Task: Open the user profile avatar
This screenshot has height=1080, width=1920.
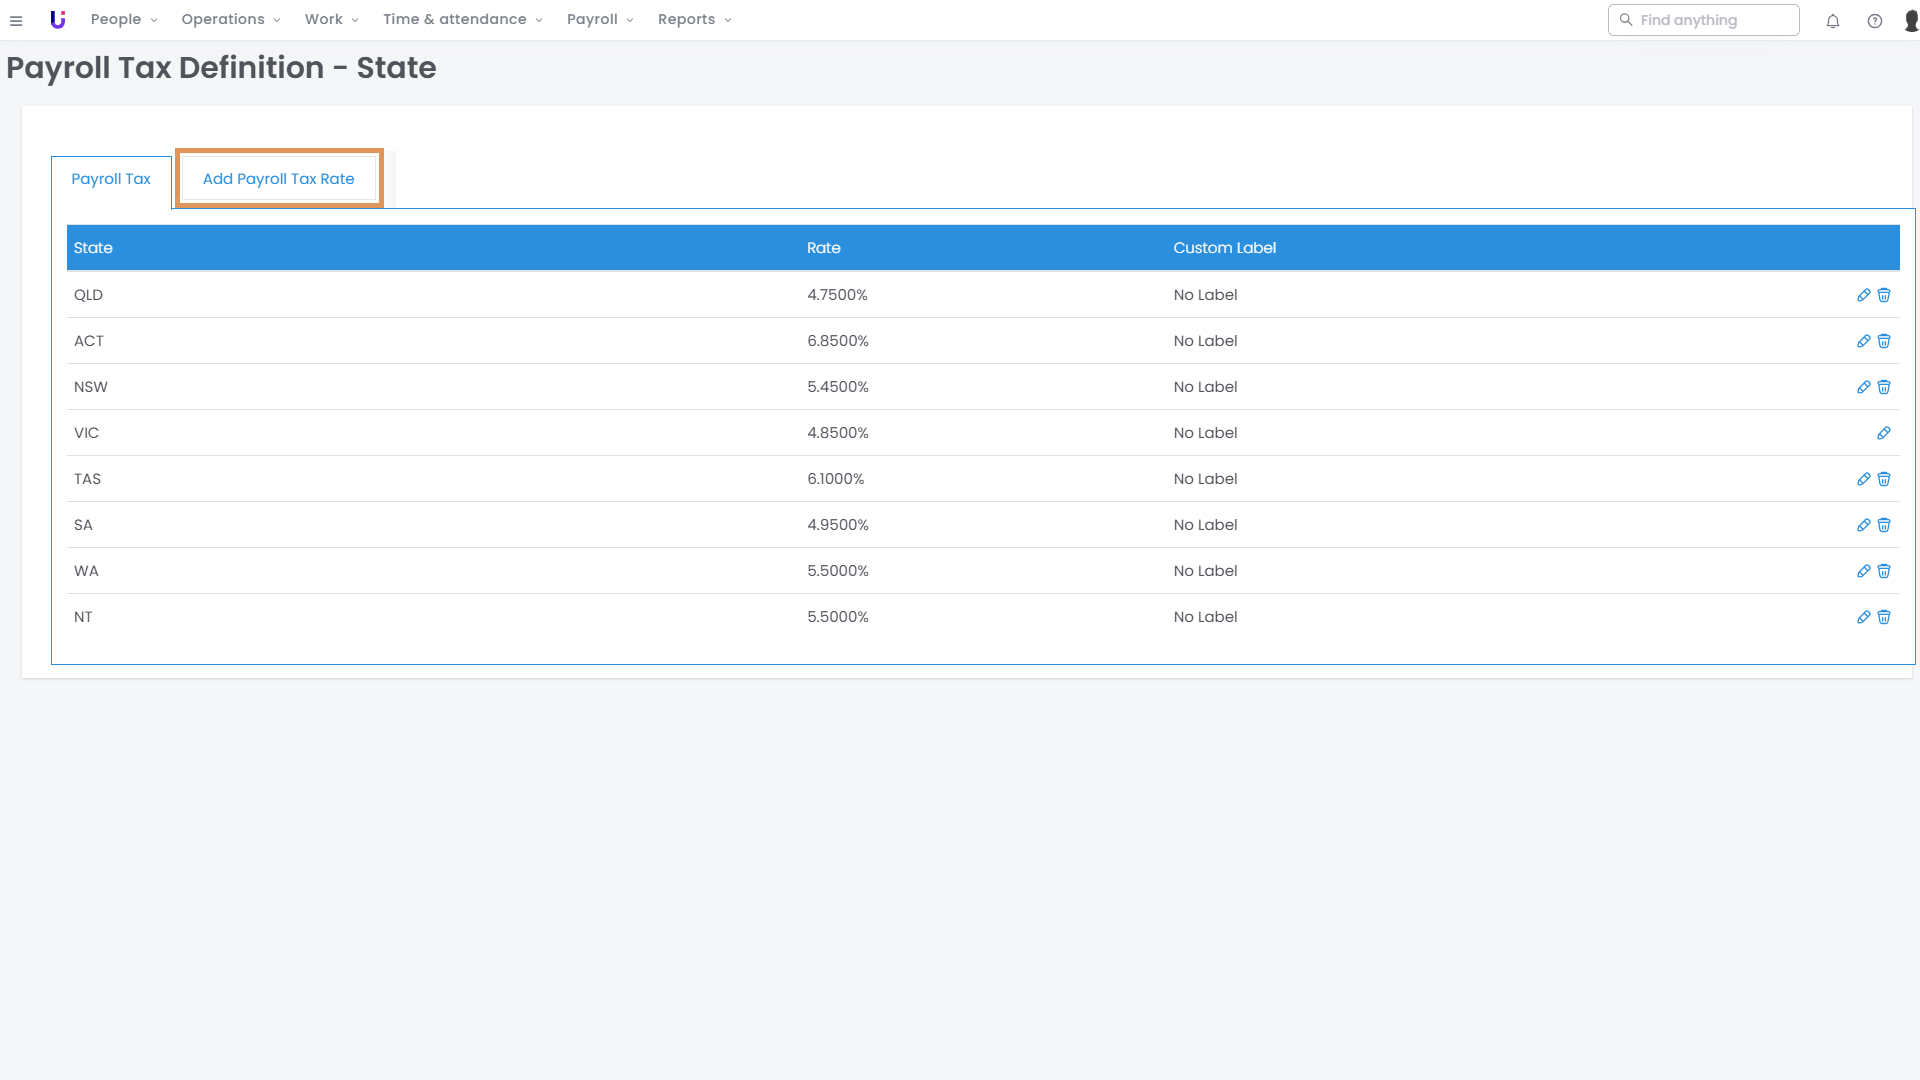Action: (1911, 21)
